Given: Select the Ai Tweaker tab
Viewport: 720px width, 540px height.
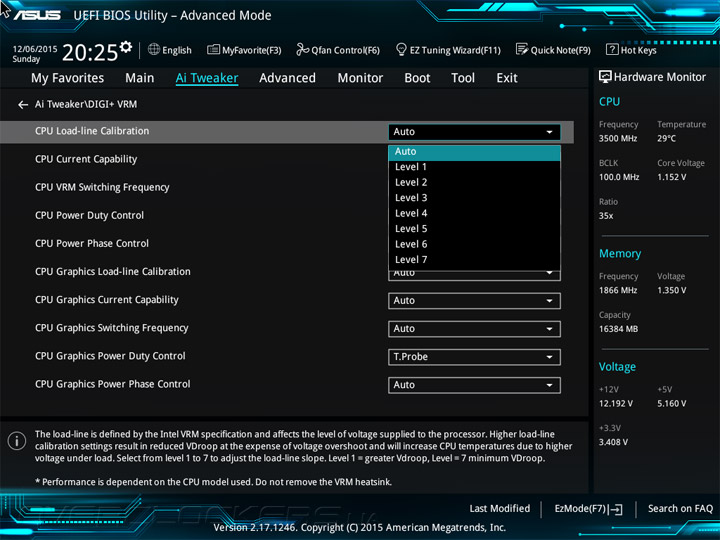Looking at the screenshot, I should 207,78.
